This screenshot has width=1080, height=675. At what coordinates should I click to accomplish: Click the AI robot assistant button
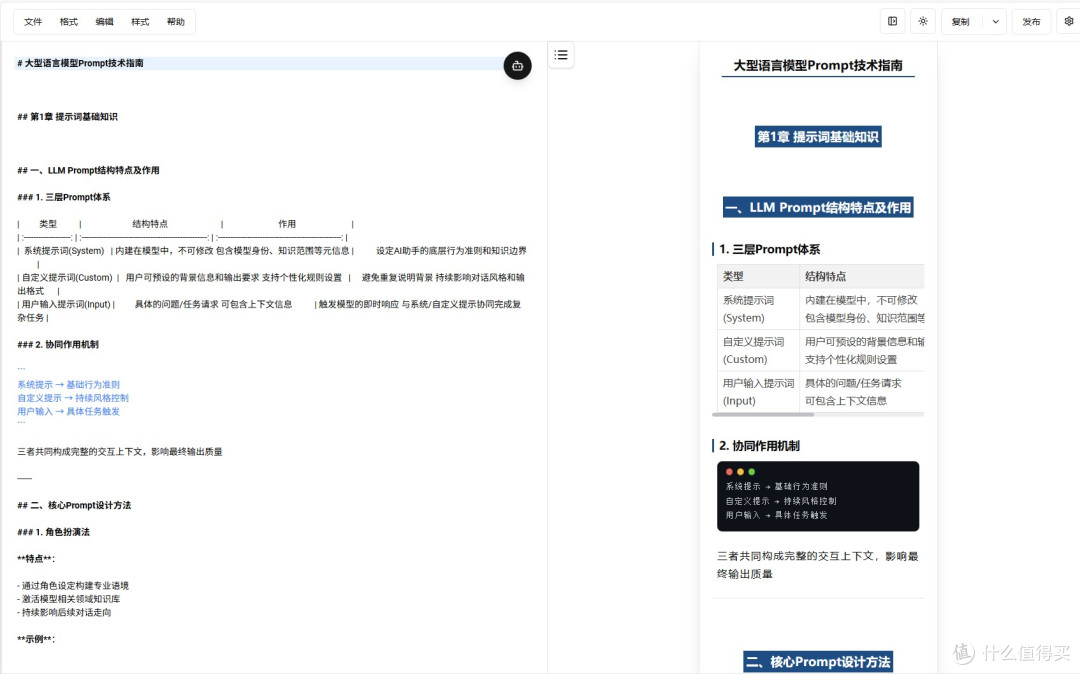(517, 66)
